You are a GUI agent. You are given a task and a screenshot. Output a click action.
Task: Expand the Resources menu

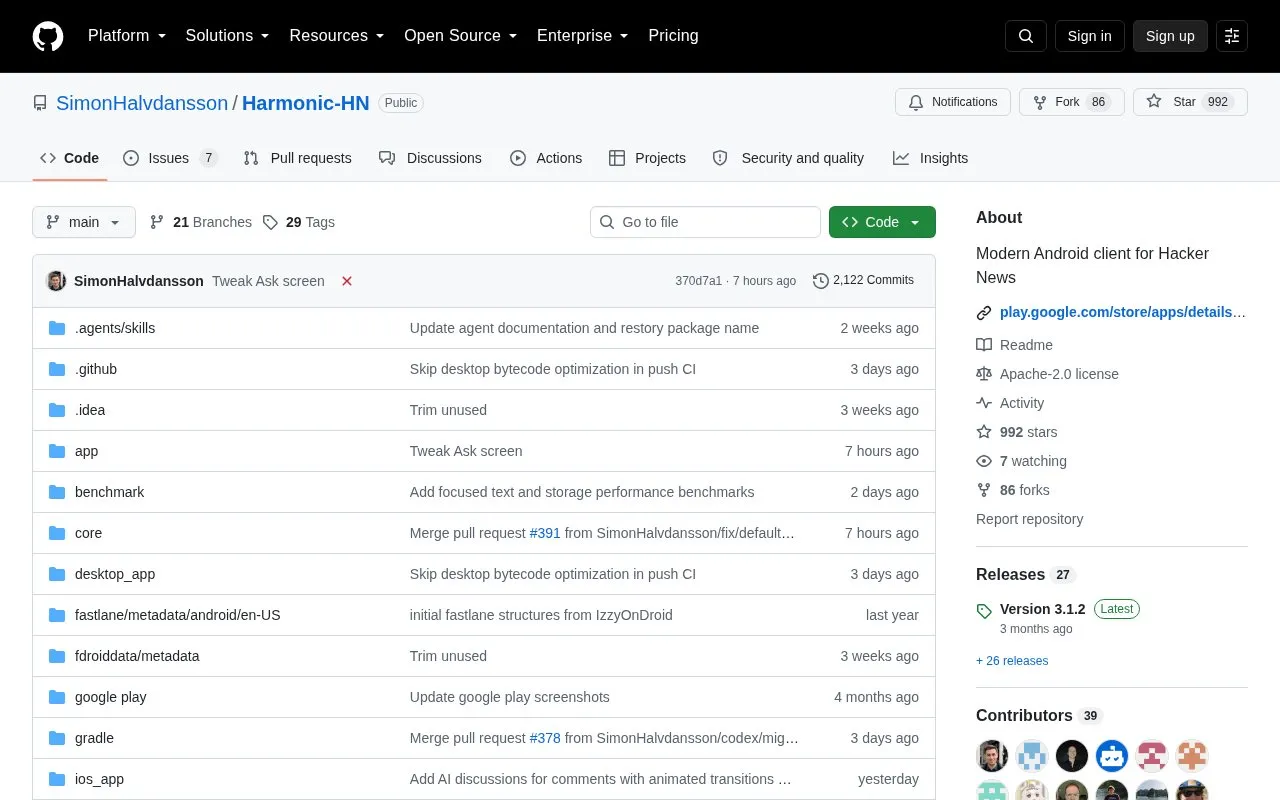[337, 36]
